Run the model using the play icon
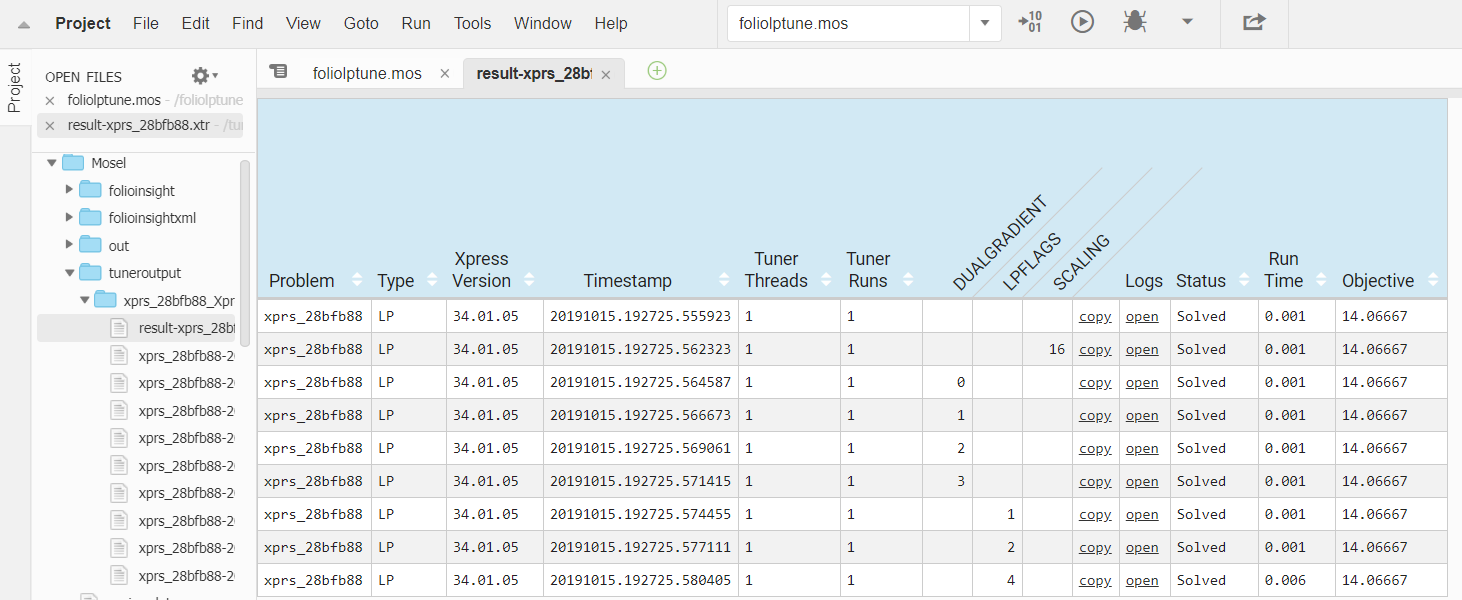Screen dimensions: 1462x600 click(1081, 22)
